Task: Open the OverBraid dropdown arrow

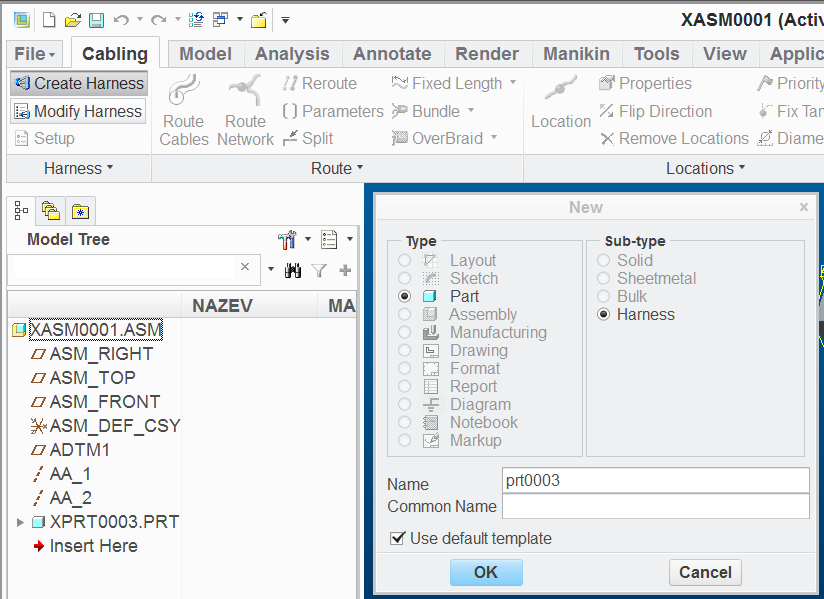Action: pyautogui.click(x=494, y=138)
